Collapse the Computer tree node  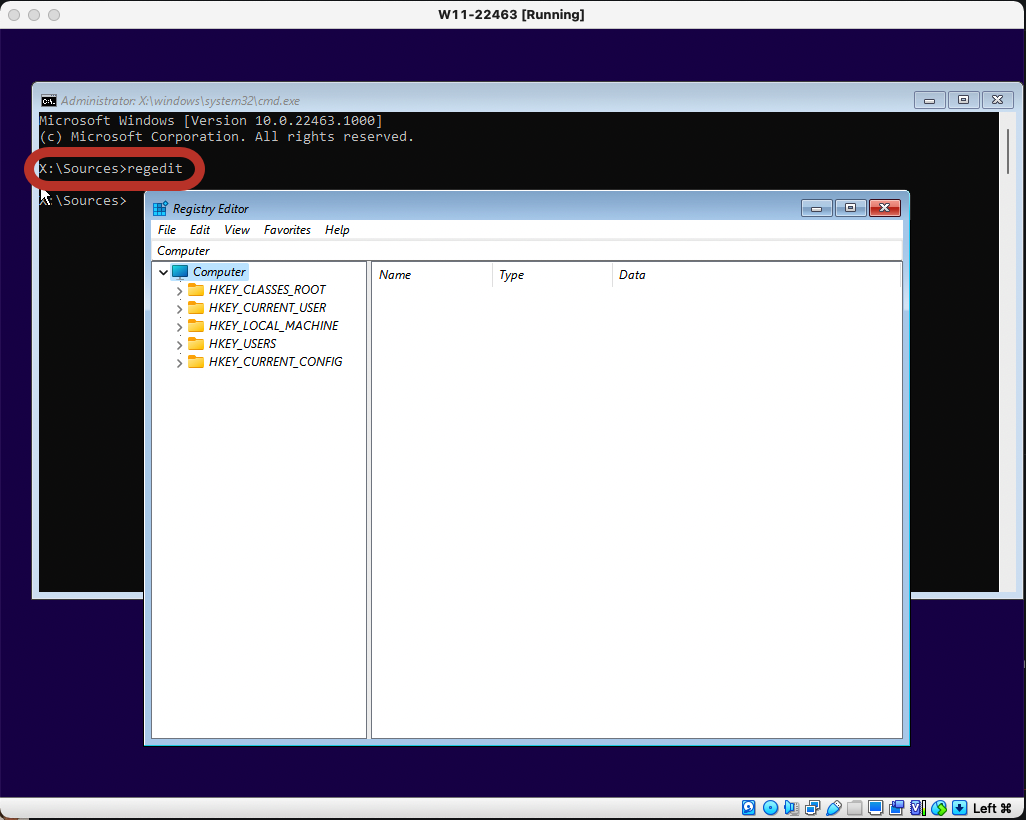click(x=164, y=272)
